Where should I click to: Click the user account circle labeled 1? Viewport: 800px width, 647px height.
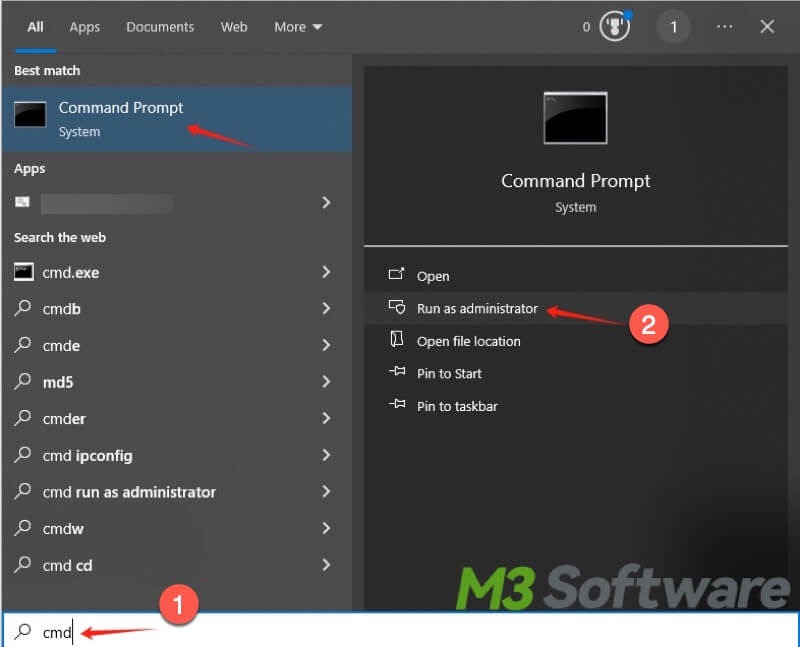[673, 27]
